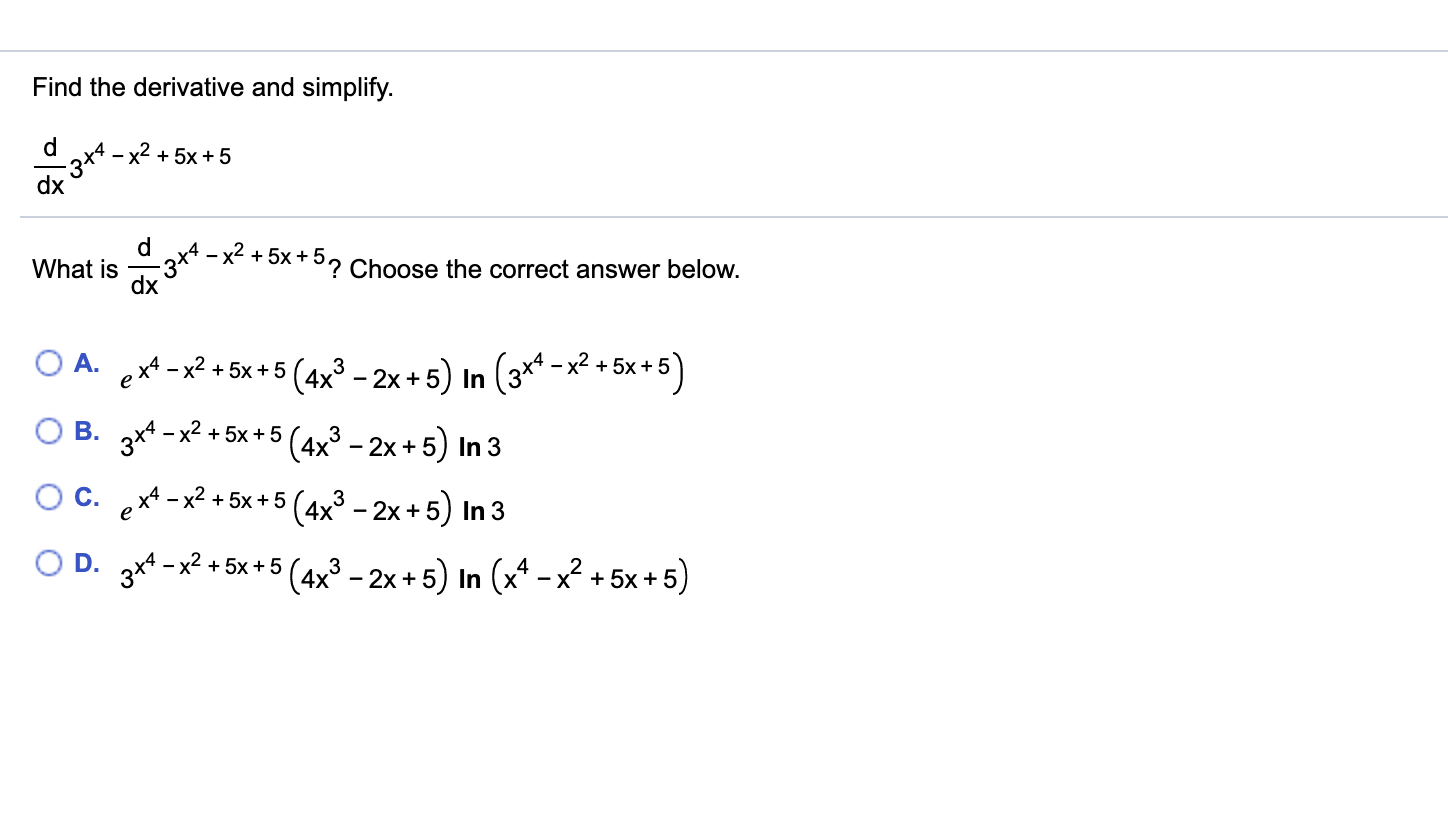Click the "What is" prompt text
Image resolution: width=1448 pixels, height=838 pixels.
[x=75, y=270]
